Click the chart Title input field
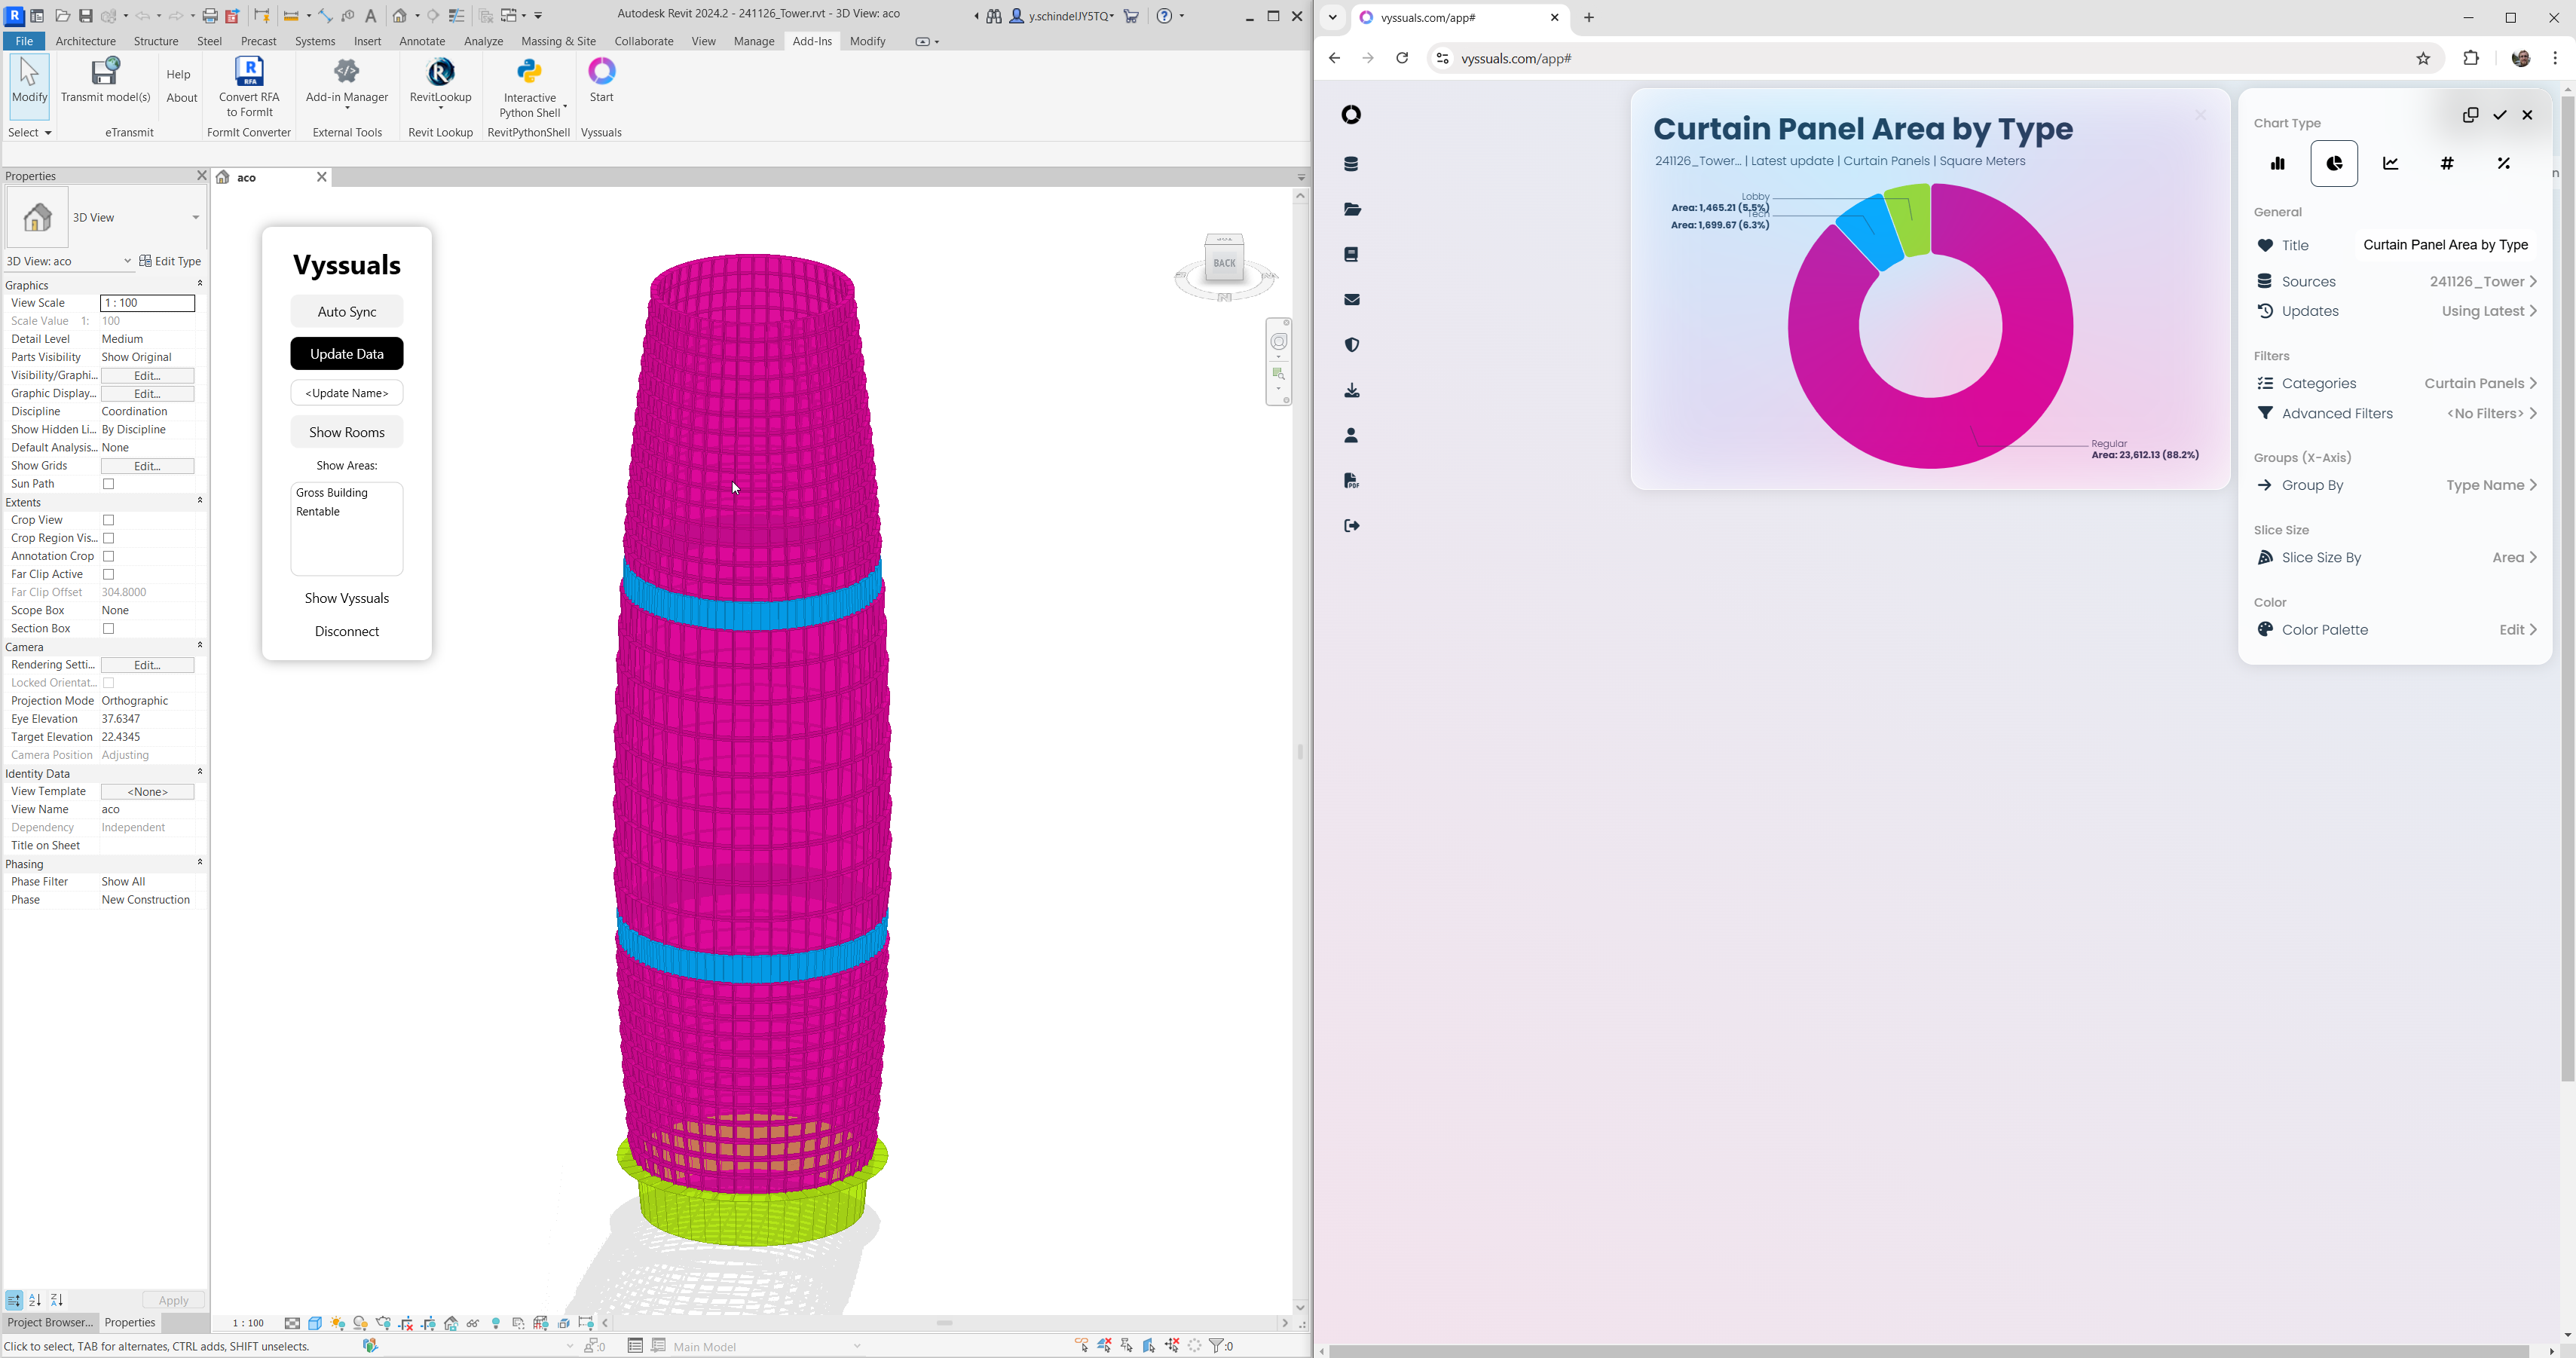This screenshot has width=2576, height=1358. coord(2445,246)
